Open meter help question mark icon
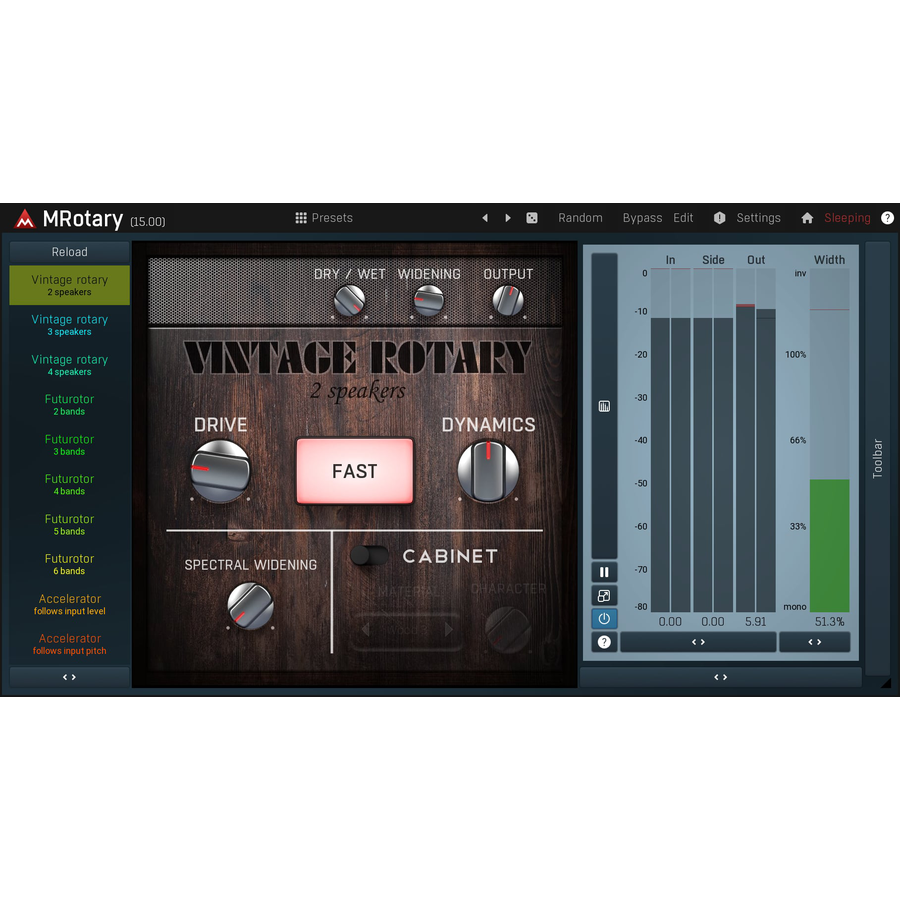Viewport: 900px width, 900px height. pyautogui.click(x=604, y=642)
